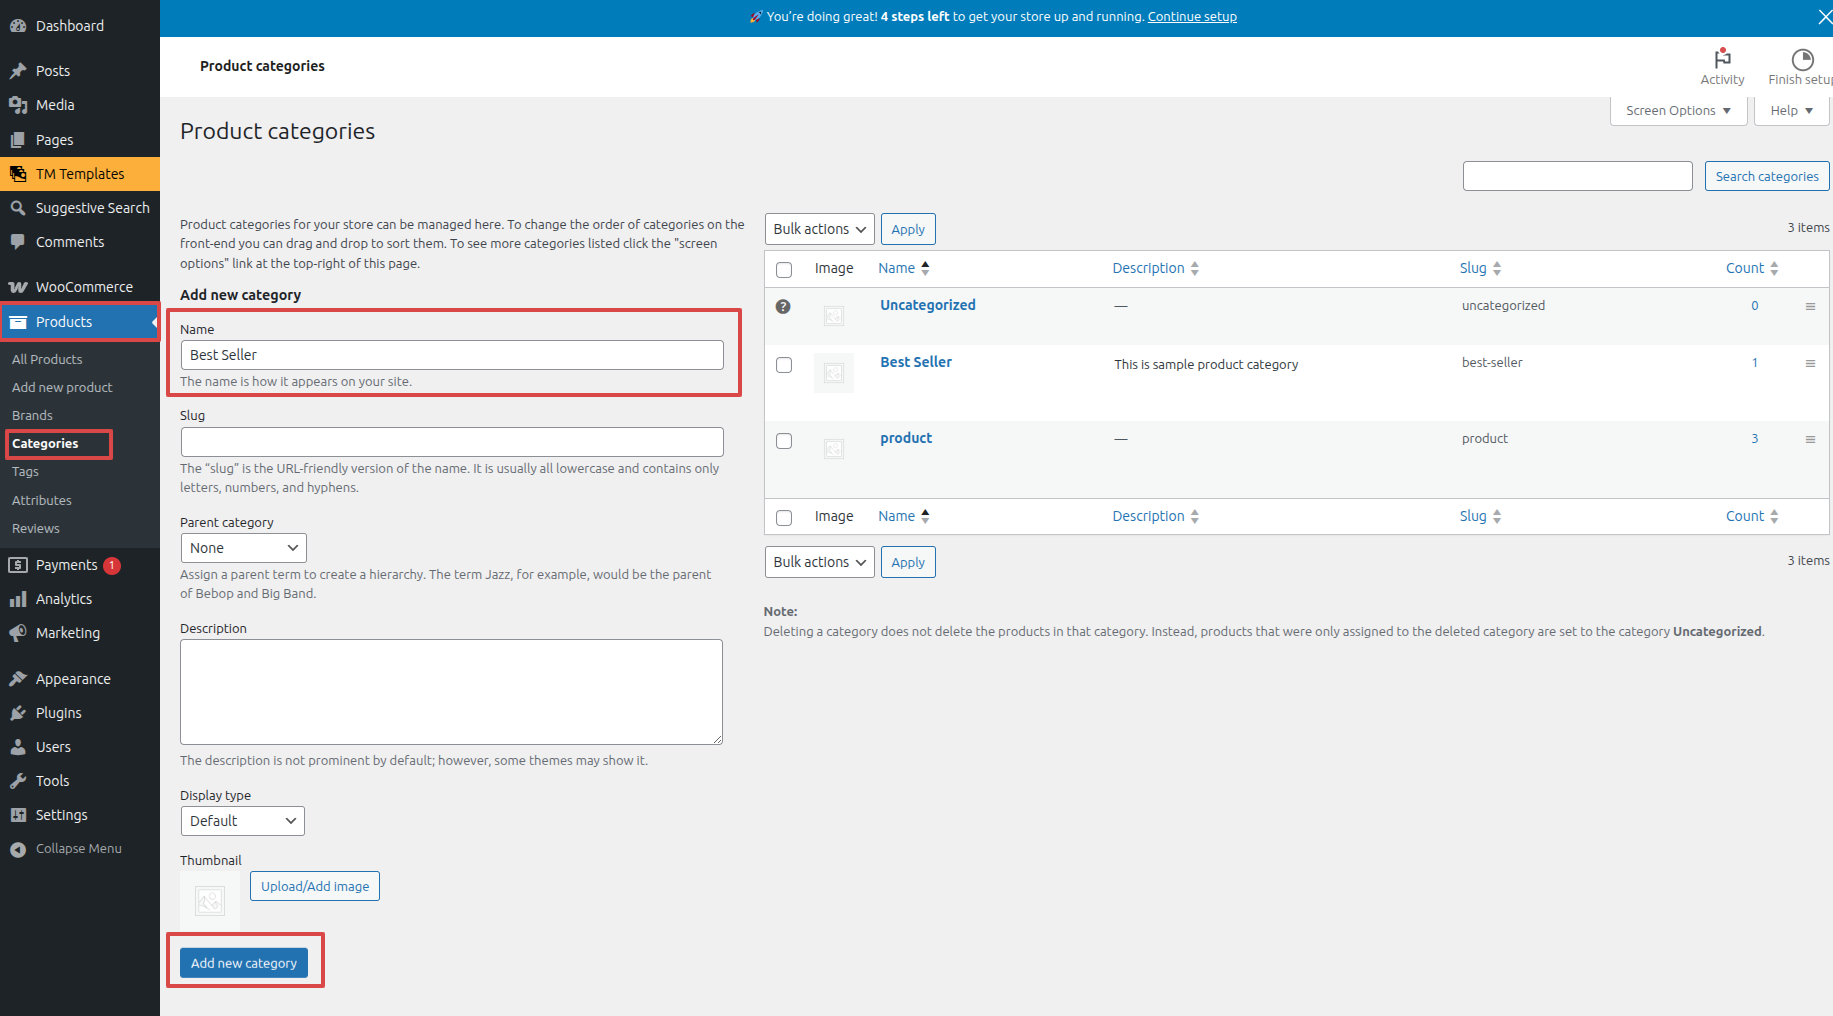This screenshot has width=1833, height=1016.
Task: Click the help icon beside Uncategorized
Action: (783, 307)
